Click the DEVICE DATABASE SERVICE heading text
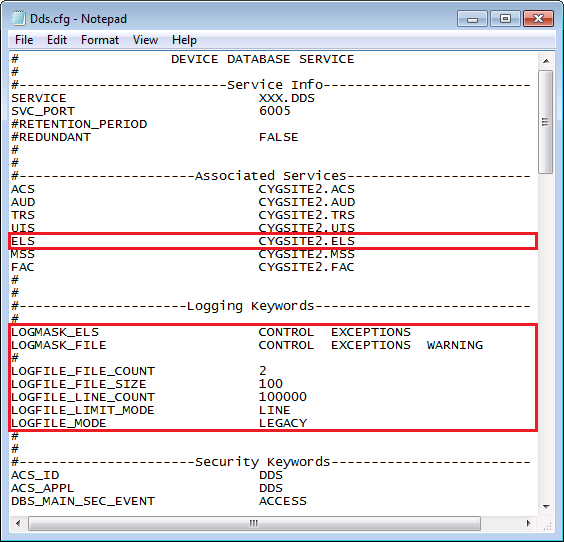 point(262,59)
